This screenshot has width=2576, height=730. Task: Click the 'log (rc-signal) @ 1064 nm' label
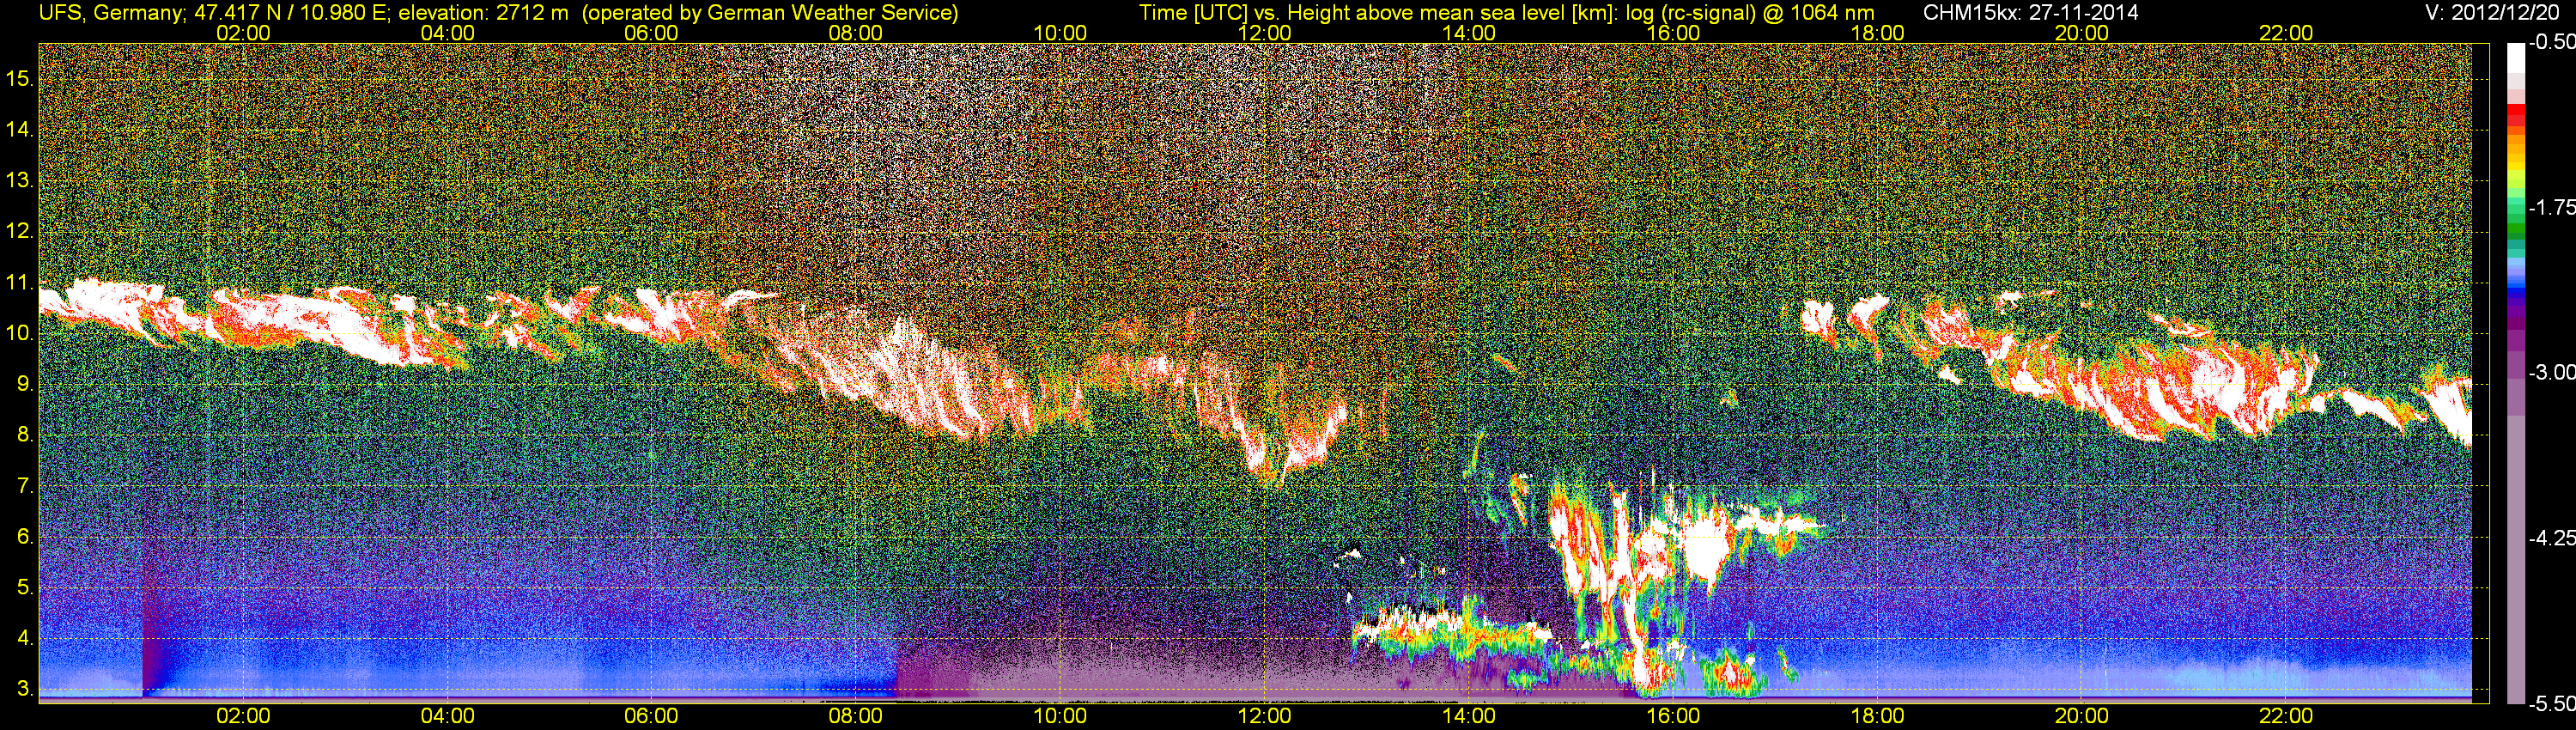tap(1750, 13)
